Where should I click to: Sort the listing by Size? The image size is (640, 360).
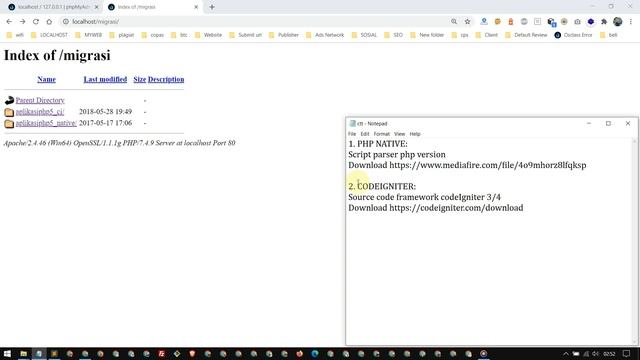tap(140, 79)
